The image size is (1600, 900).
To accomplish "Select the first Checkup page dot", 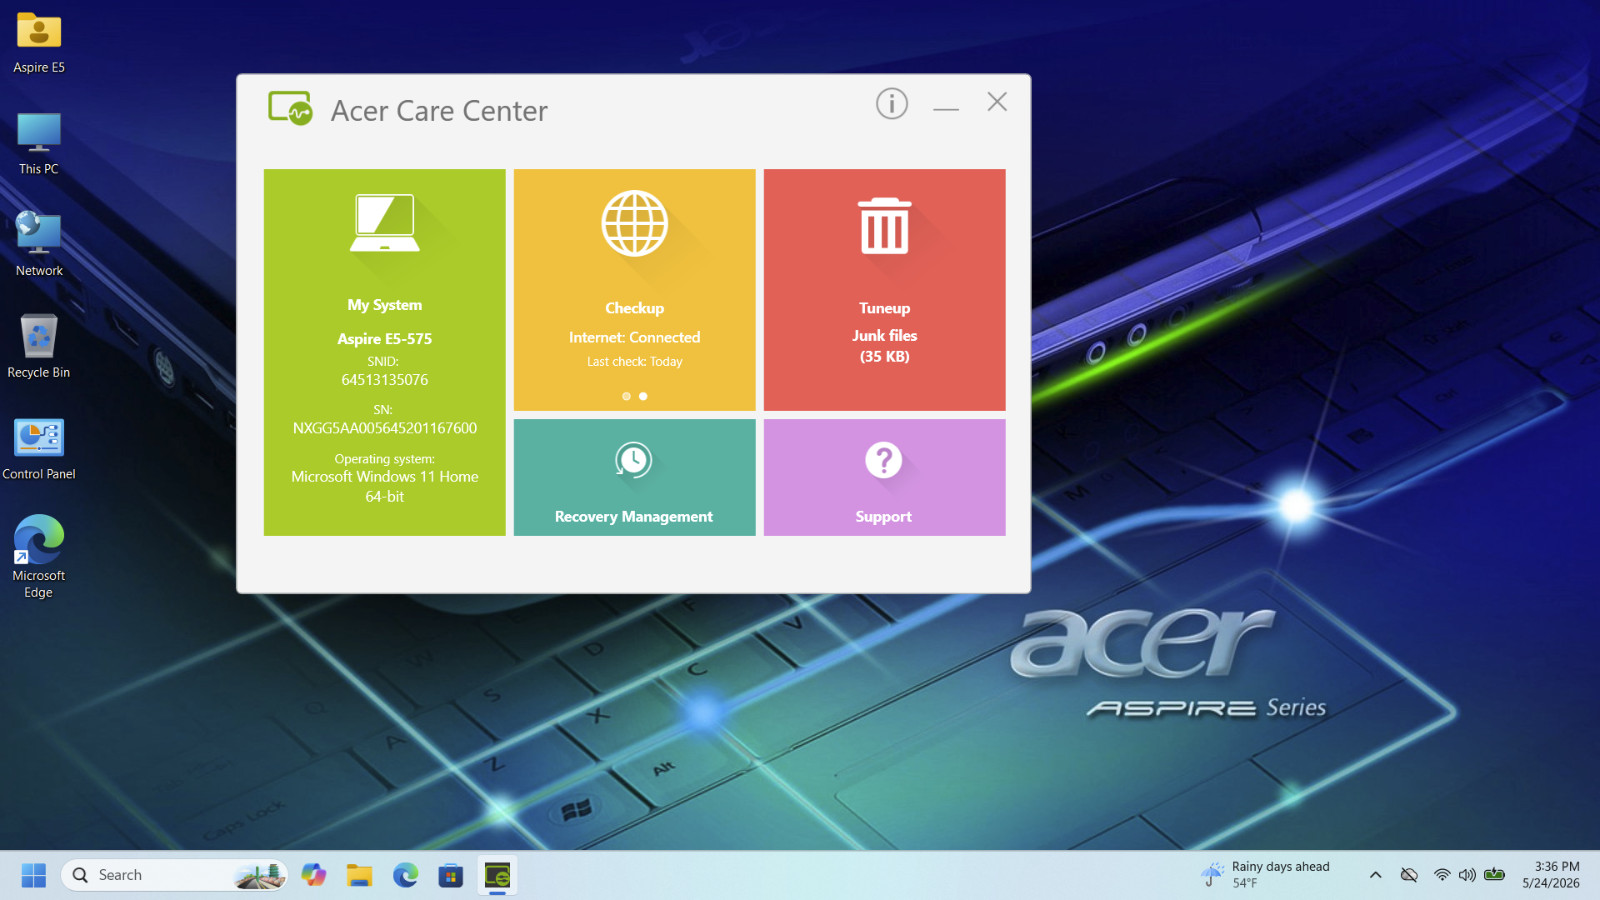I will tap(626, 396).
